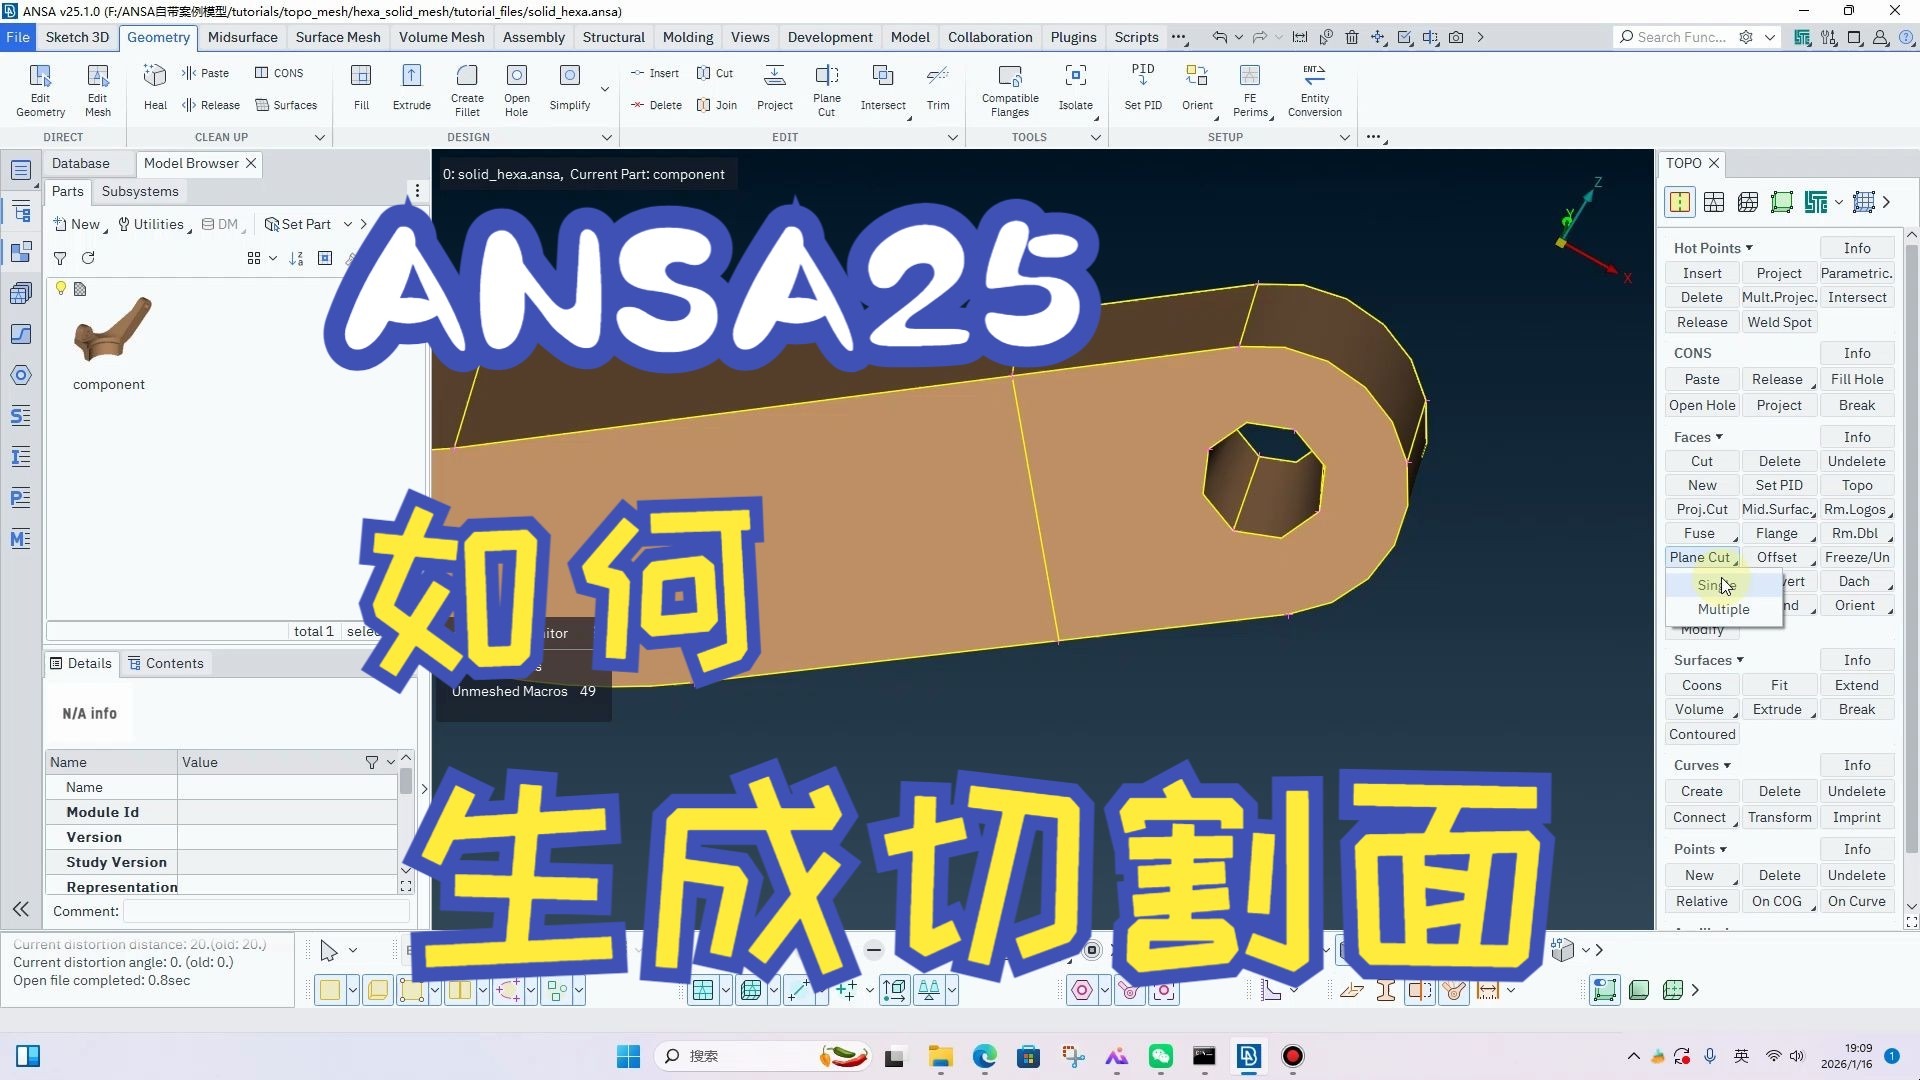This screenshot has height=1080, width=1920.
Task: Click the Open Hole ribbon icon
Action: pos(516,77)
